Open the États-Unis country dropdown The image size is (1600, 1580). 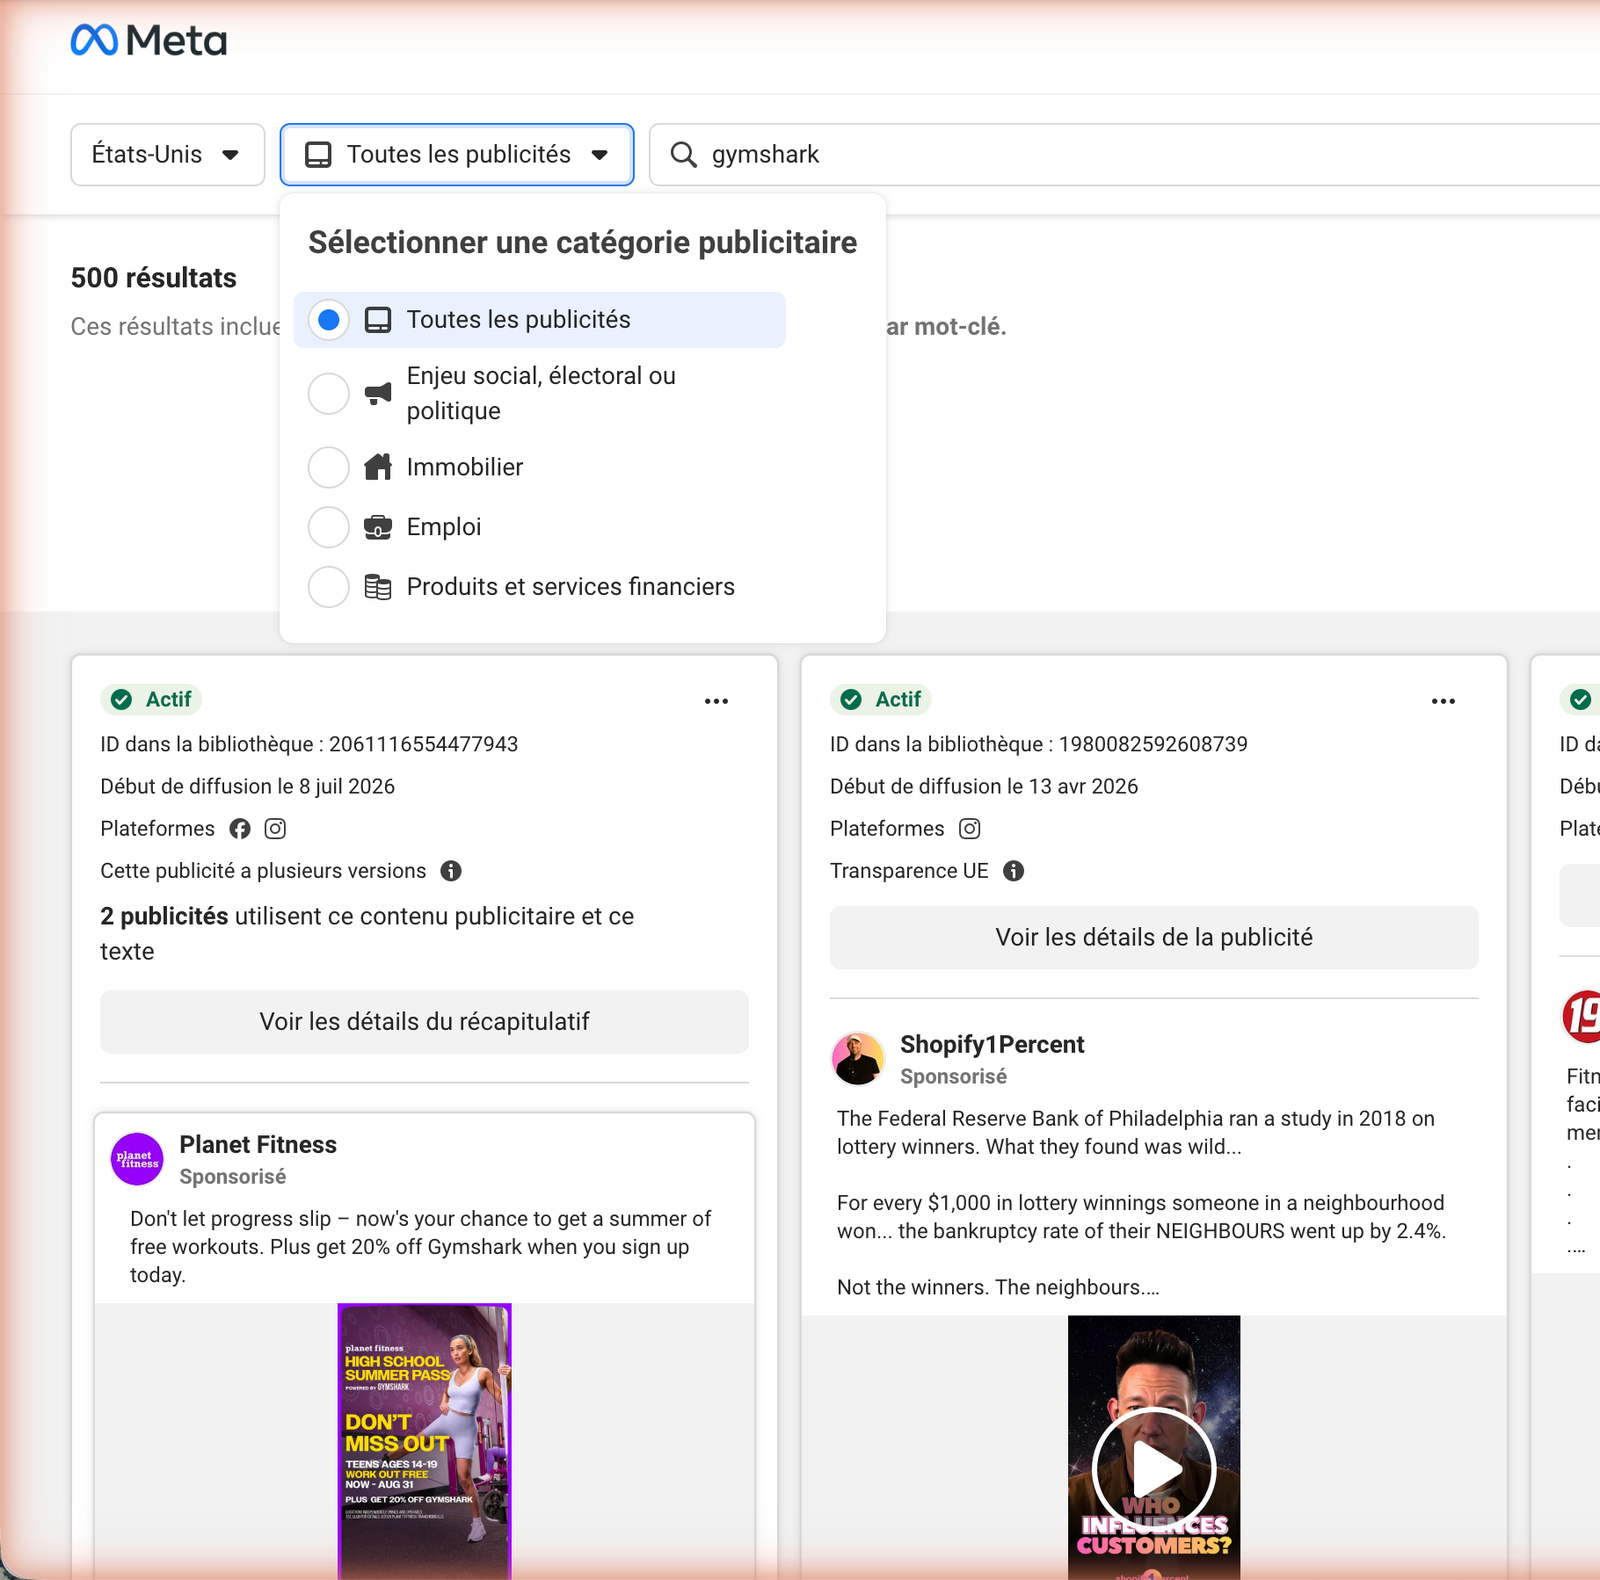(167, 155)
